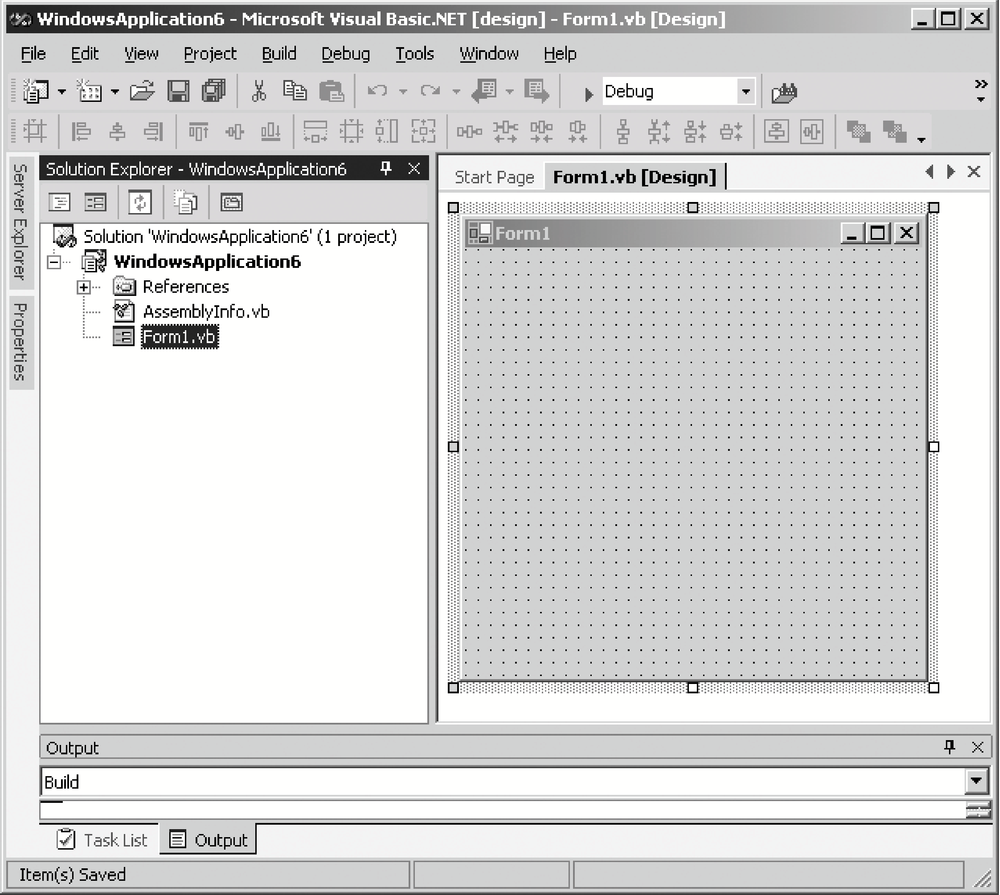This screenshot has height=895, width=1000.
Task: Expand the References tree node
Action: pyautogui.click(x=84, y=287)
